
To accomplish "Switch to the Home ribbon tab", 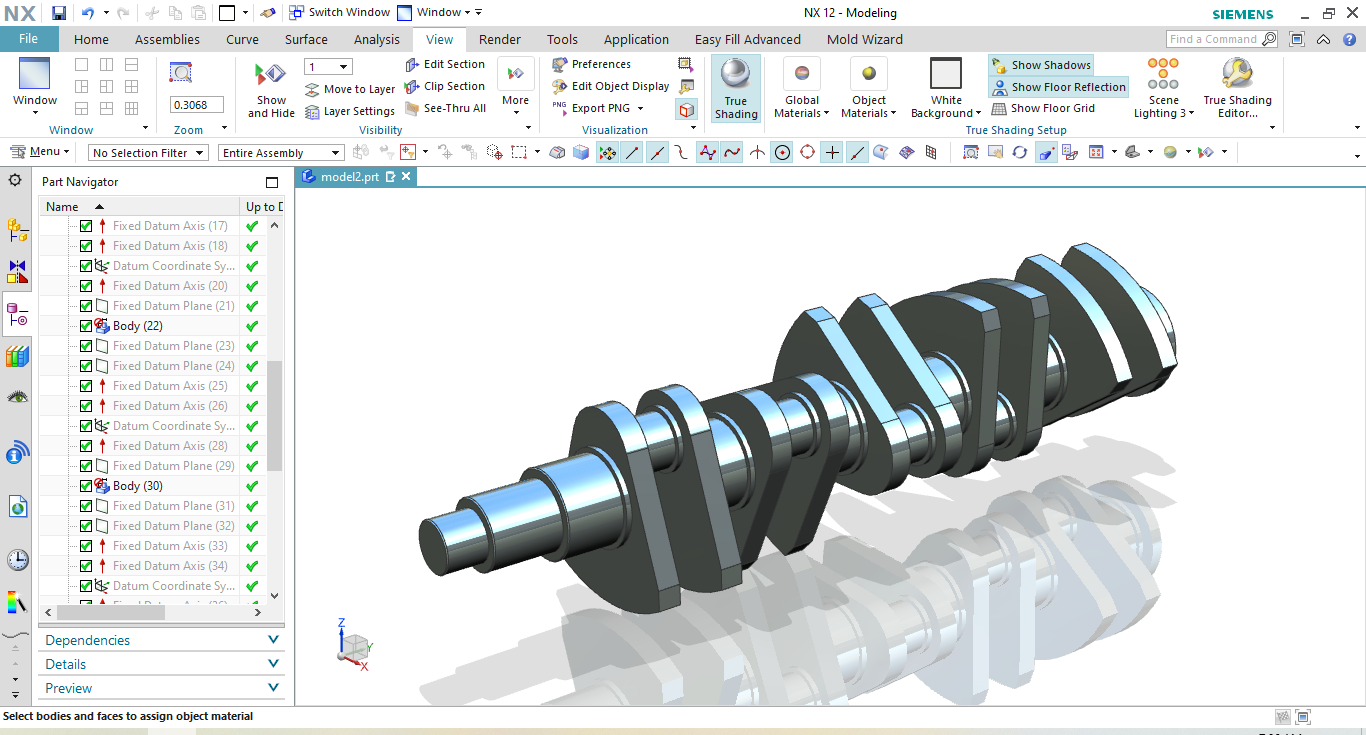I will coord(91,39).
